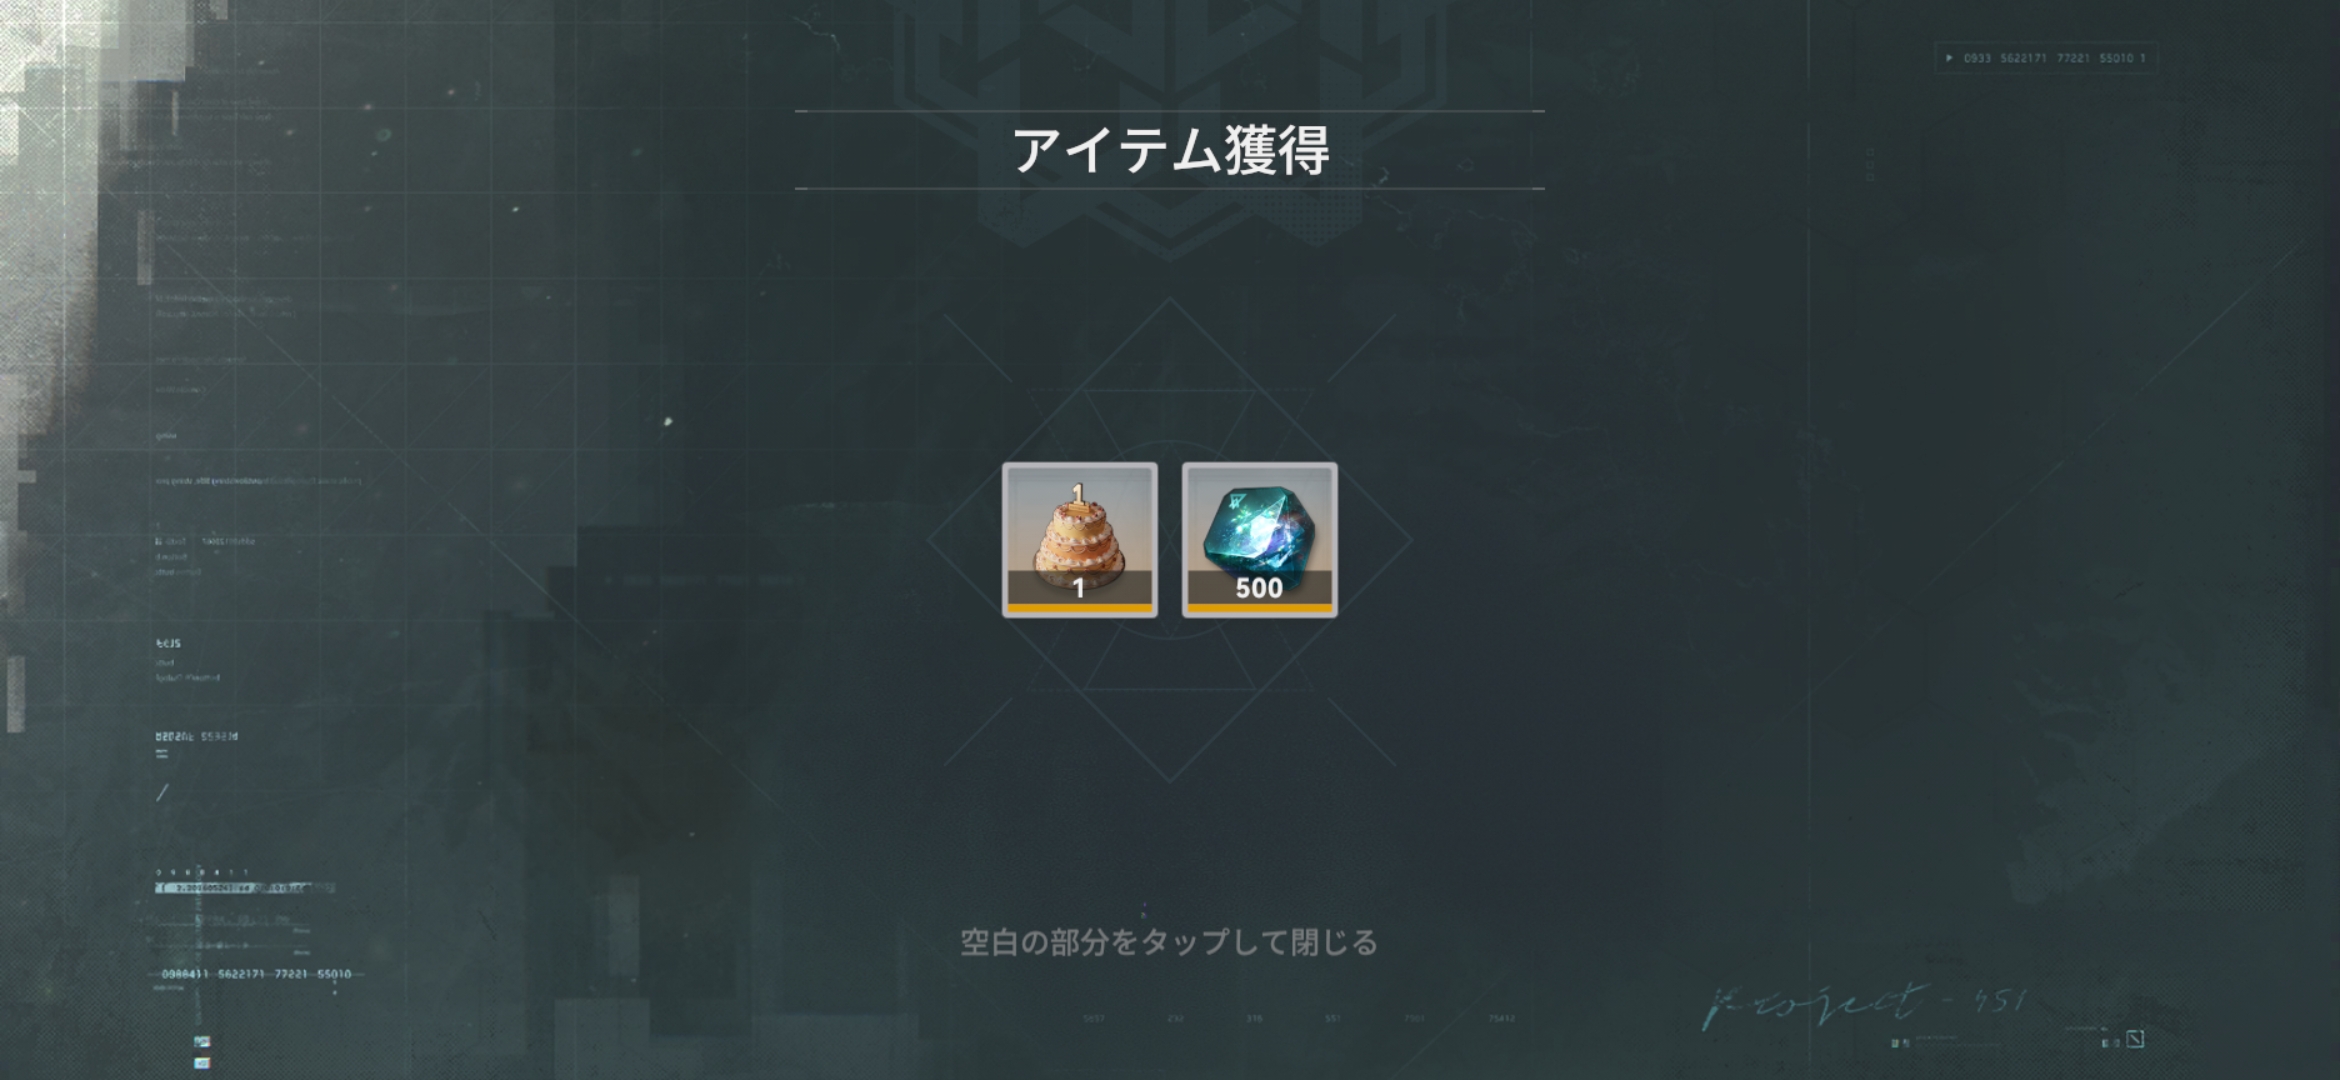The width and height of the screenshot is (2340, 1080).
Task: Click the spaced 0 9 8 8 4 1 1 digits
Action: 202,872
